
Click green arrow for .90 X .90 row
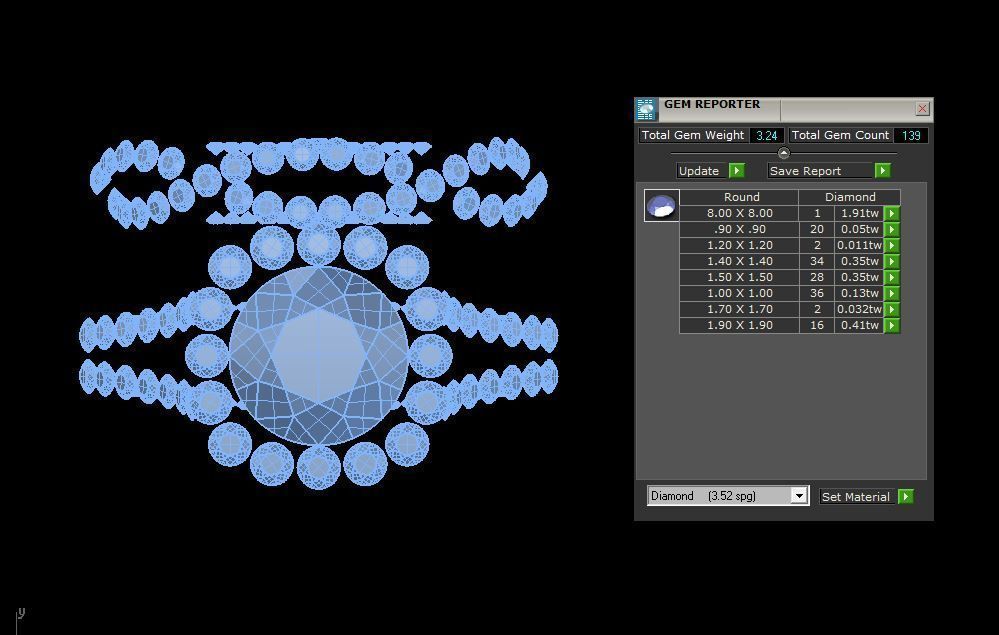[x=892, y=229]
